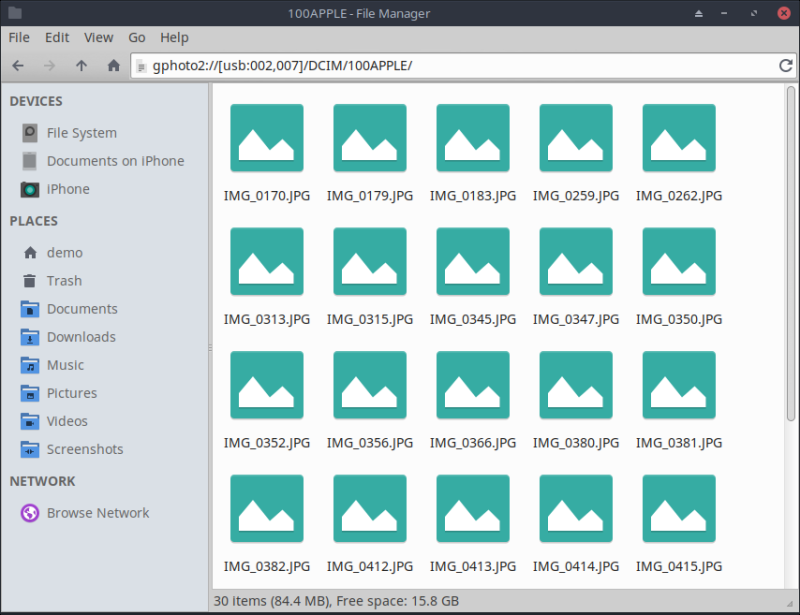
Task: Select the IMG_0366.JPG image
Action: click(472, 385)
